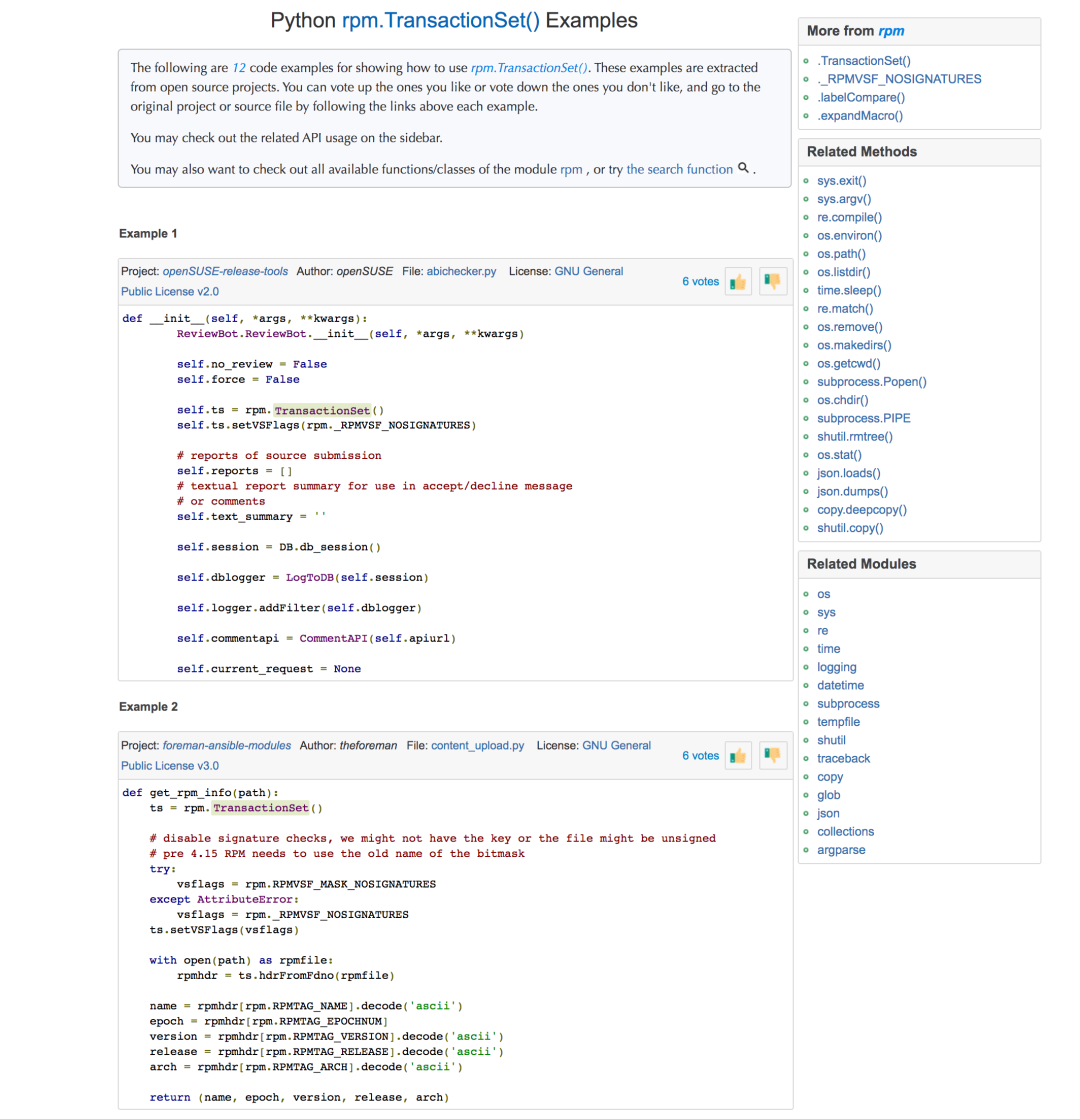Viewport: 1080px width, 1119px height.
Task: Upvote Example 2 with thumbs-up icon
Action: (738, 756)
